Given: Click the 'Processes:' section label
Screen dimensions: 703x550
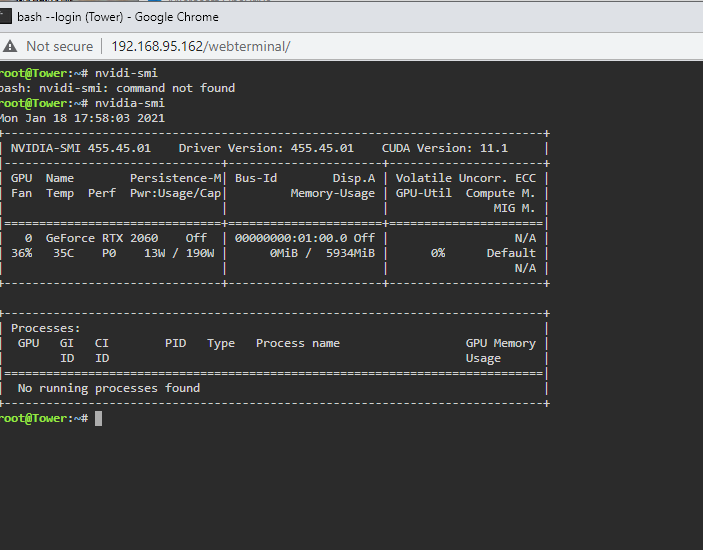Looking at the screenshot, I should pyautogui.click(x=46, y=329).
